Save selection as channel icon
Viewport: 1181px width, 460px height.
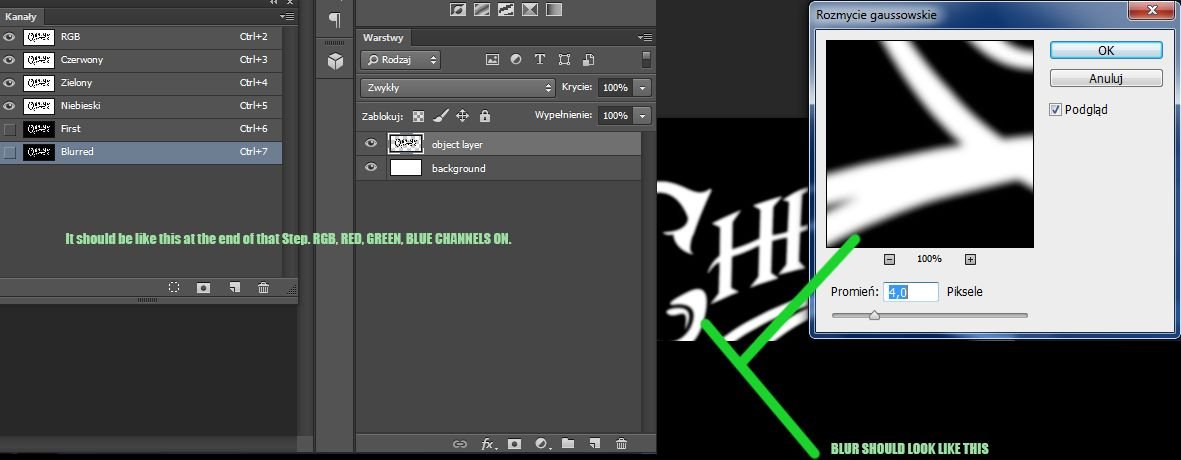tap(203, 287)
